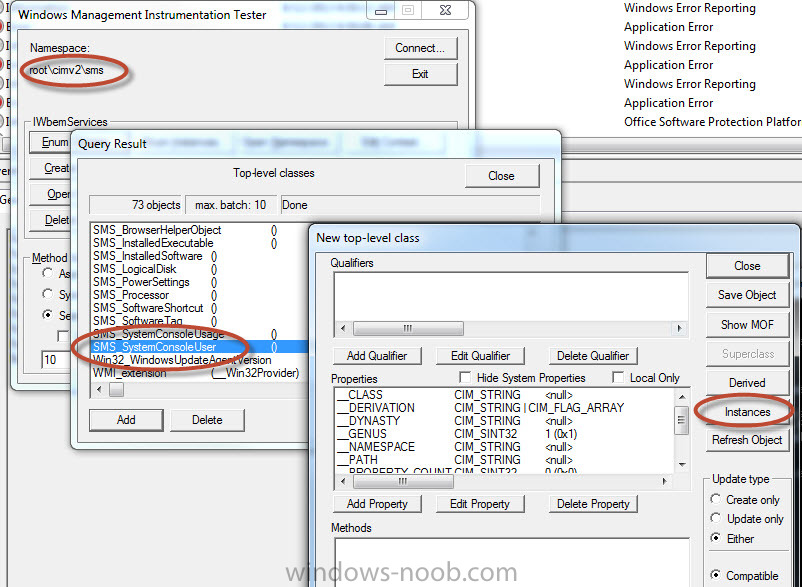Image resolution: width=802 pixels, height=587 pixels.
Task: Click the Connect... button in WMI Tester
Action: [x=420, y=48]
